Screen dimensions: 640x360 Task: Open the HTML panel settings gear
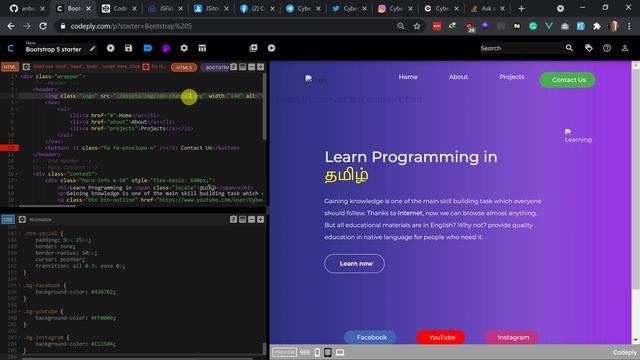click(x=26, y=67)
